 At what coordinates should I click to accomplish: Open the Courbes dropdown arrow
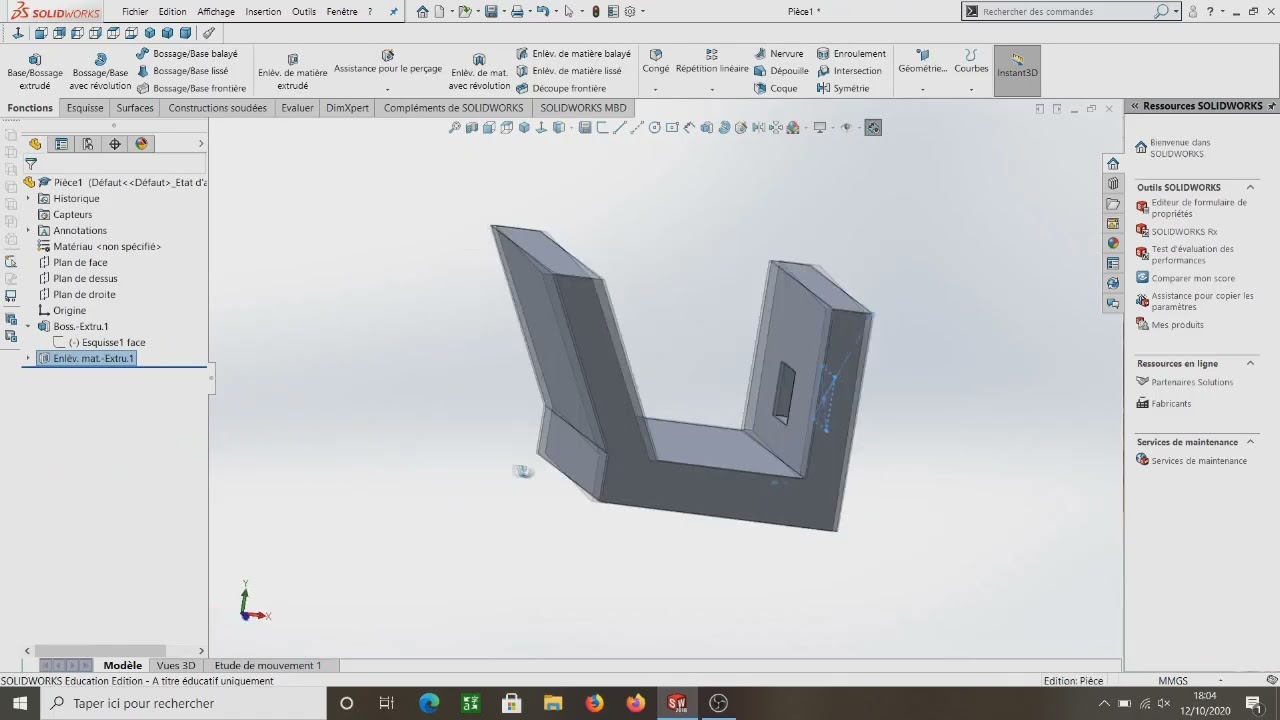click(x=971, y=89)
